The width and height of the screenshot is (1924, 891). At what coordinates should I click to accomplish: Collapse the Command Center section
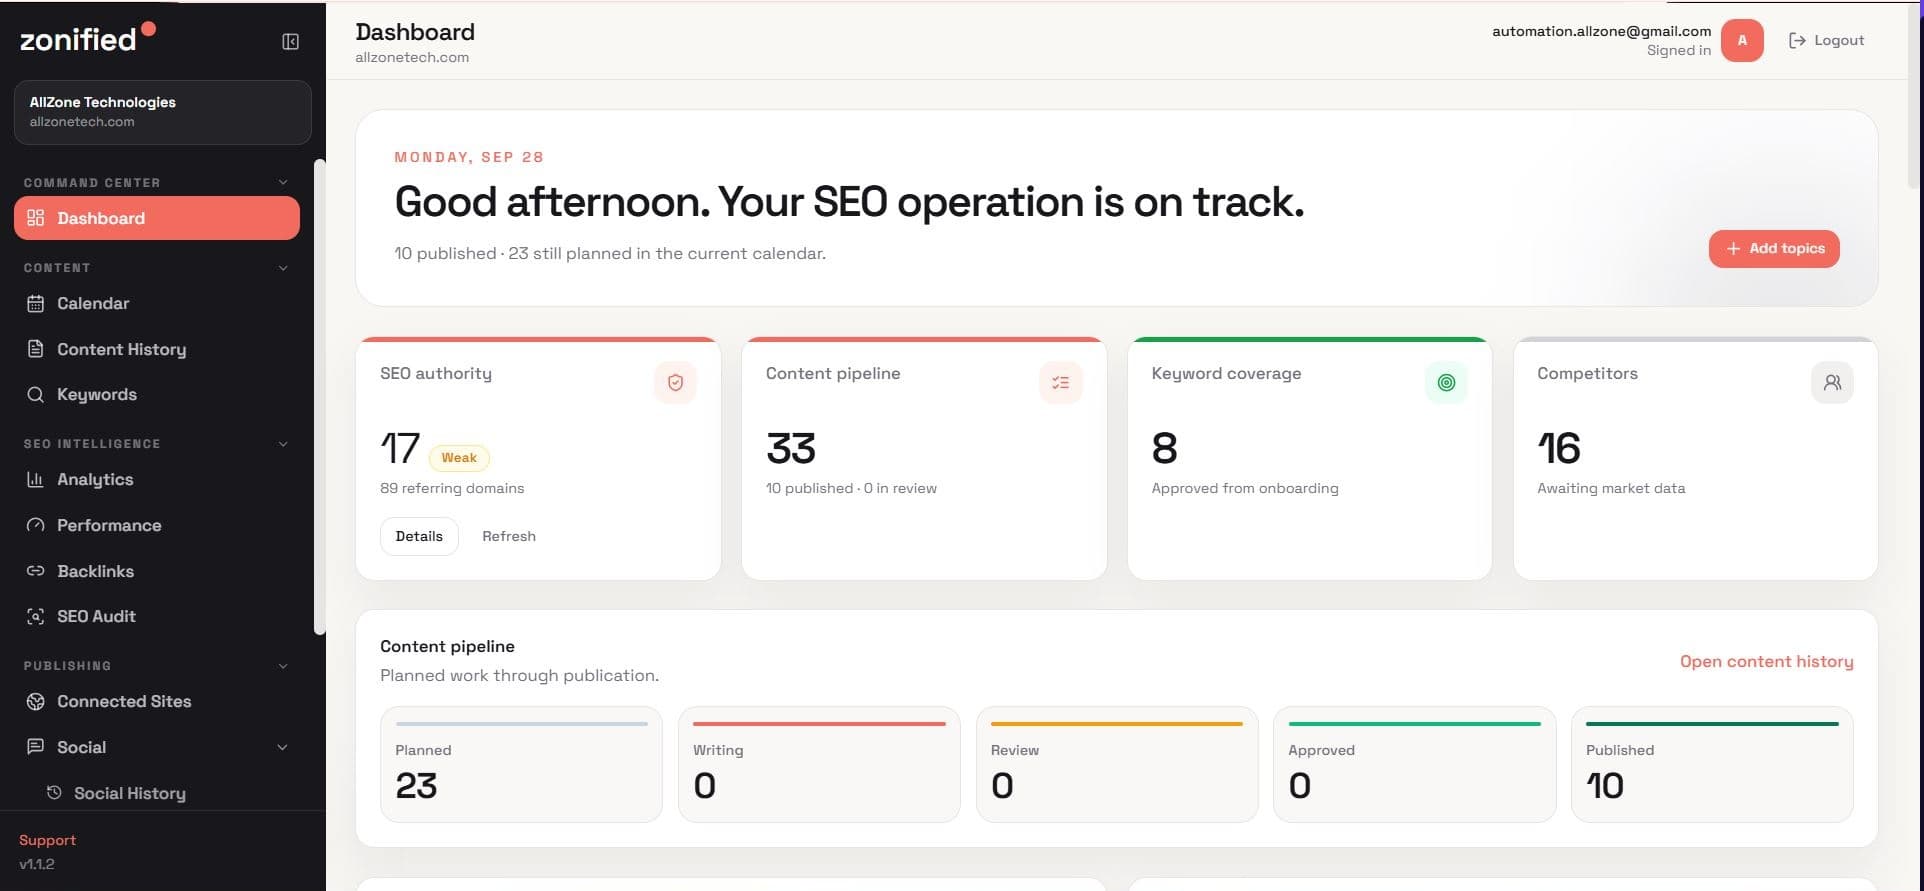tap(283, 182)
